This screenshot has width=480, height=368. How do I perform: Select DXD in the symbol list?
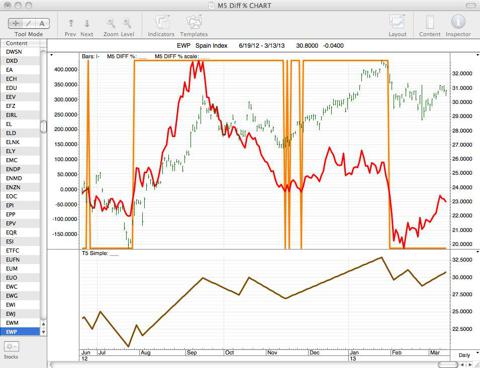click(20, 61)
